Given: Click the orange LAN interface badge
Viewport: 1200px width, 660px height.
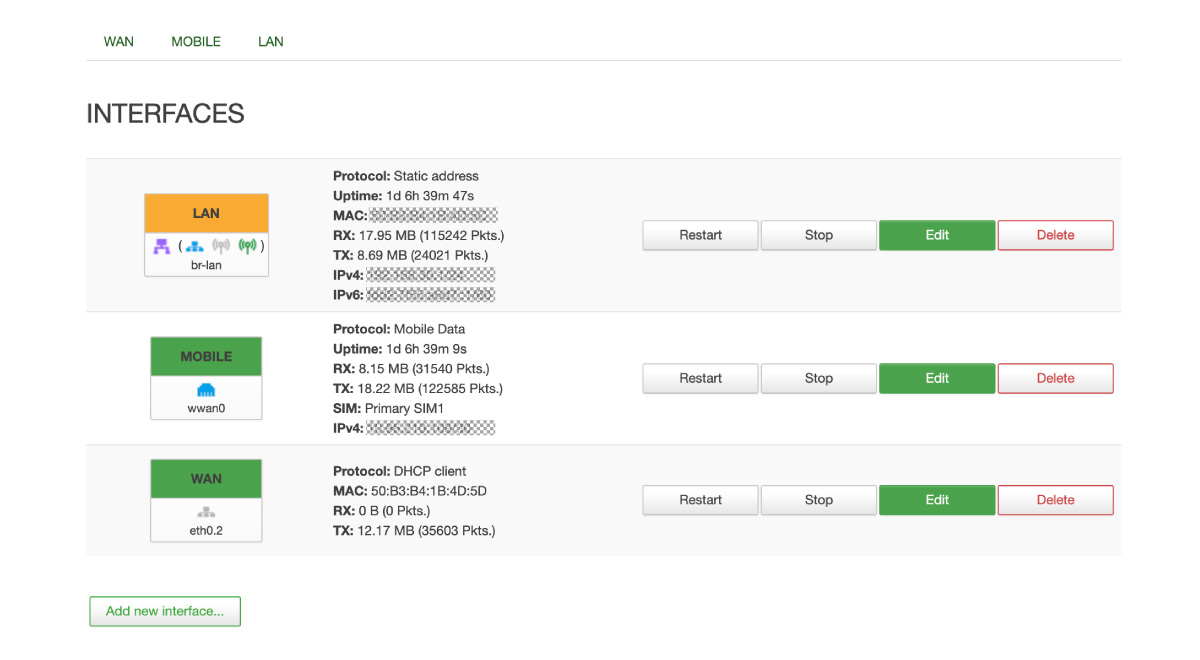Looking at the screenshot, I should 206,213.
